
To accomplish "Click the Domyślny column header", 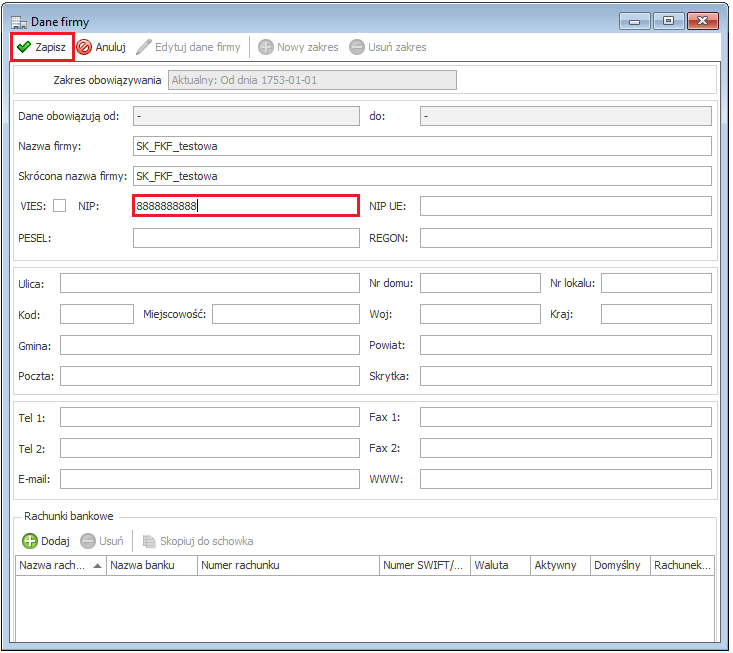I will pyautogui.click(x=621, y=566).
